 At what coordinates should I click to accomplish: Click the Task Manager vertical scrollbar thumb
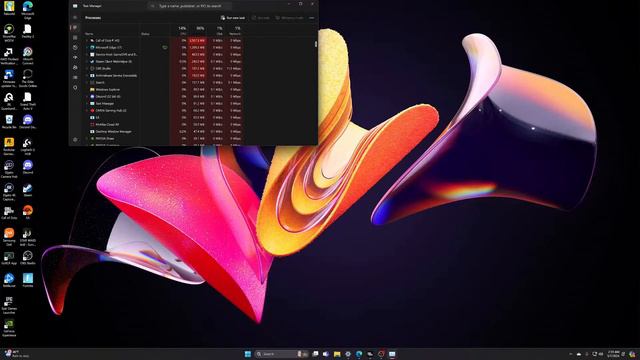316,44
